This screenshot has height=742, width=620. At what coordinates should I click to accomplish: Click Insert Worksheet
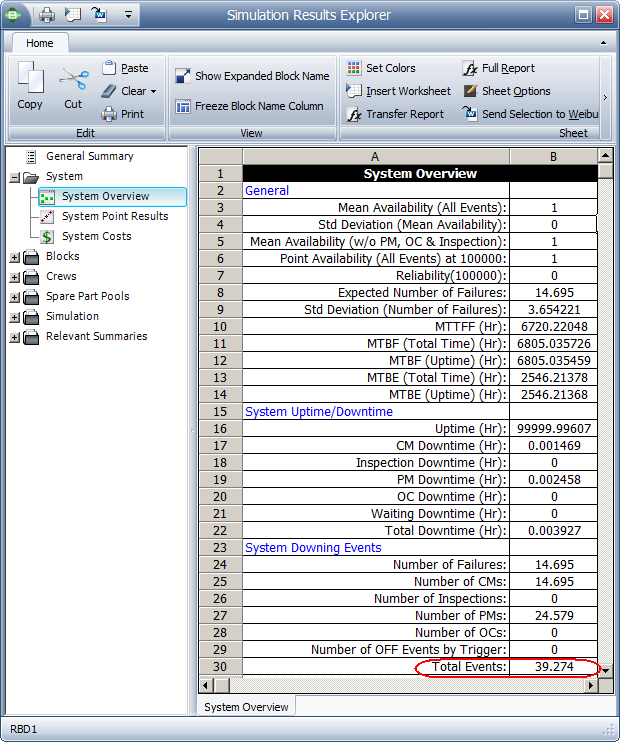[x=399, y=91]
